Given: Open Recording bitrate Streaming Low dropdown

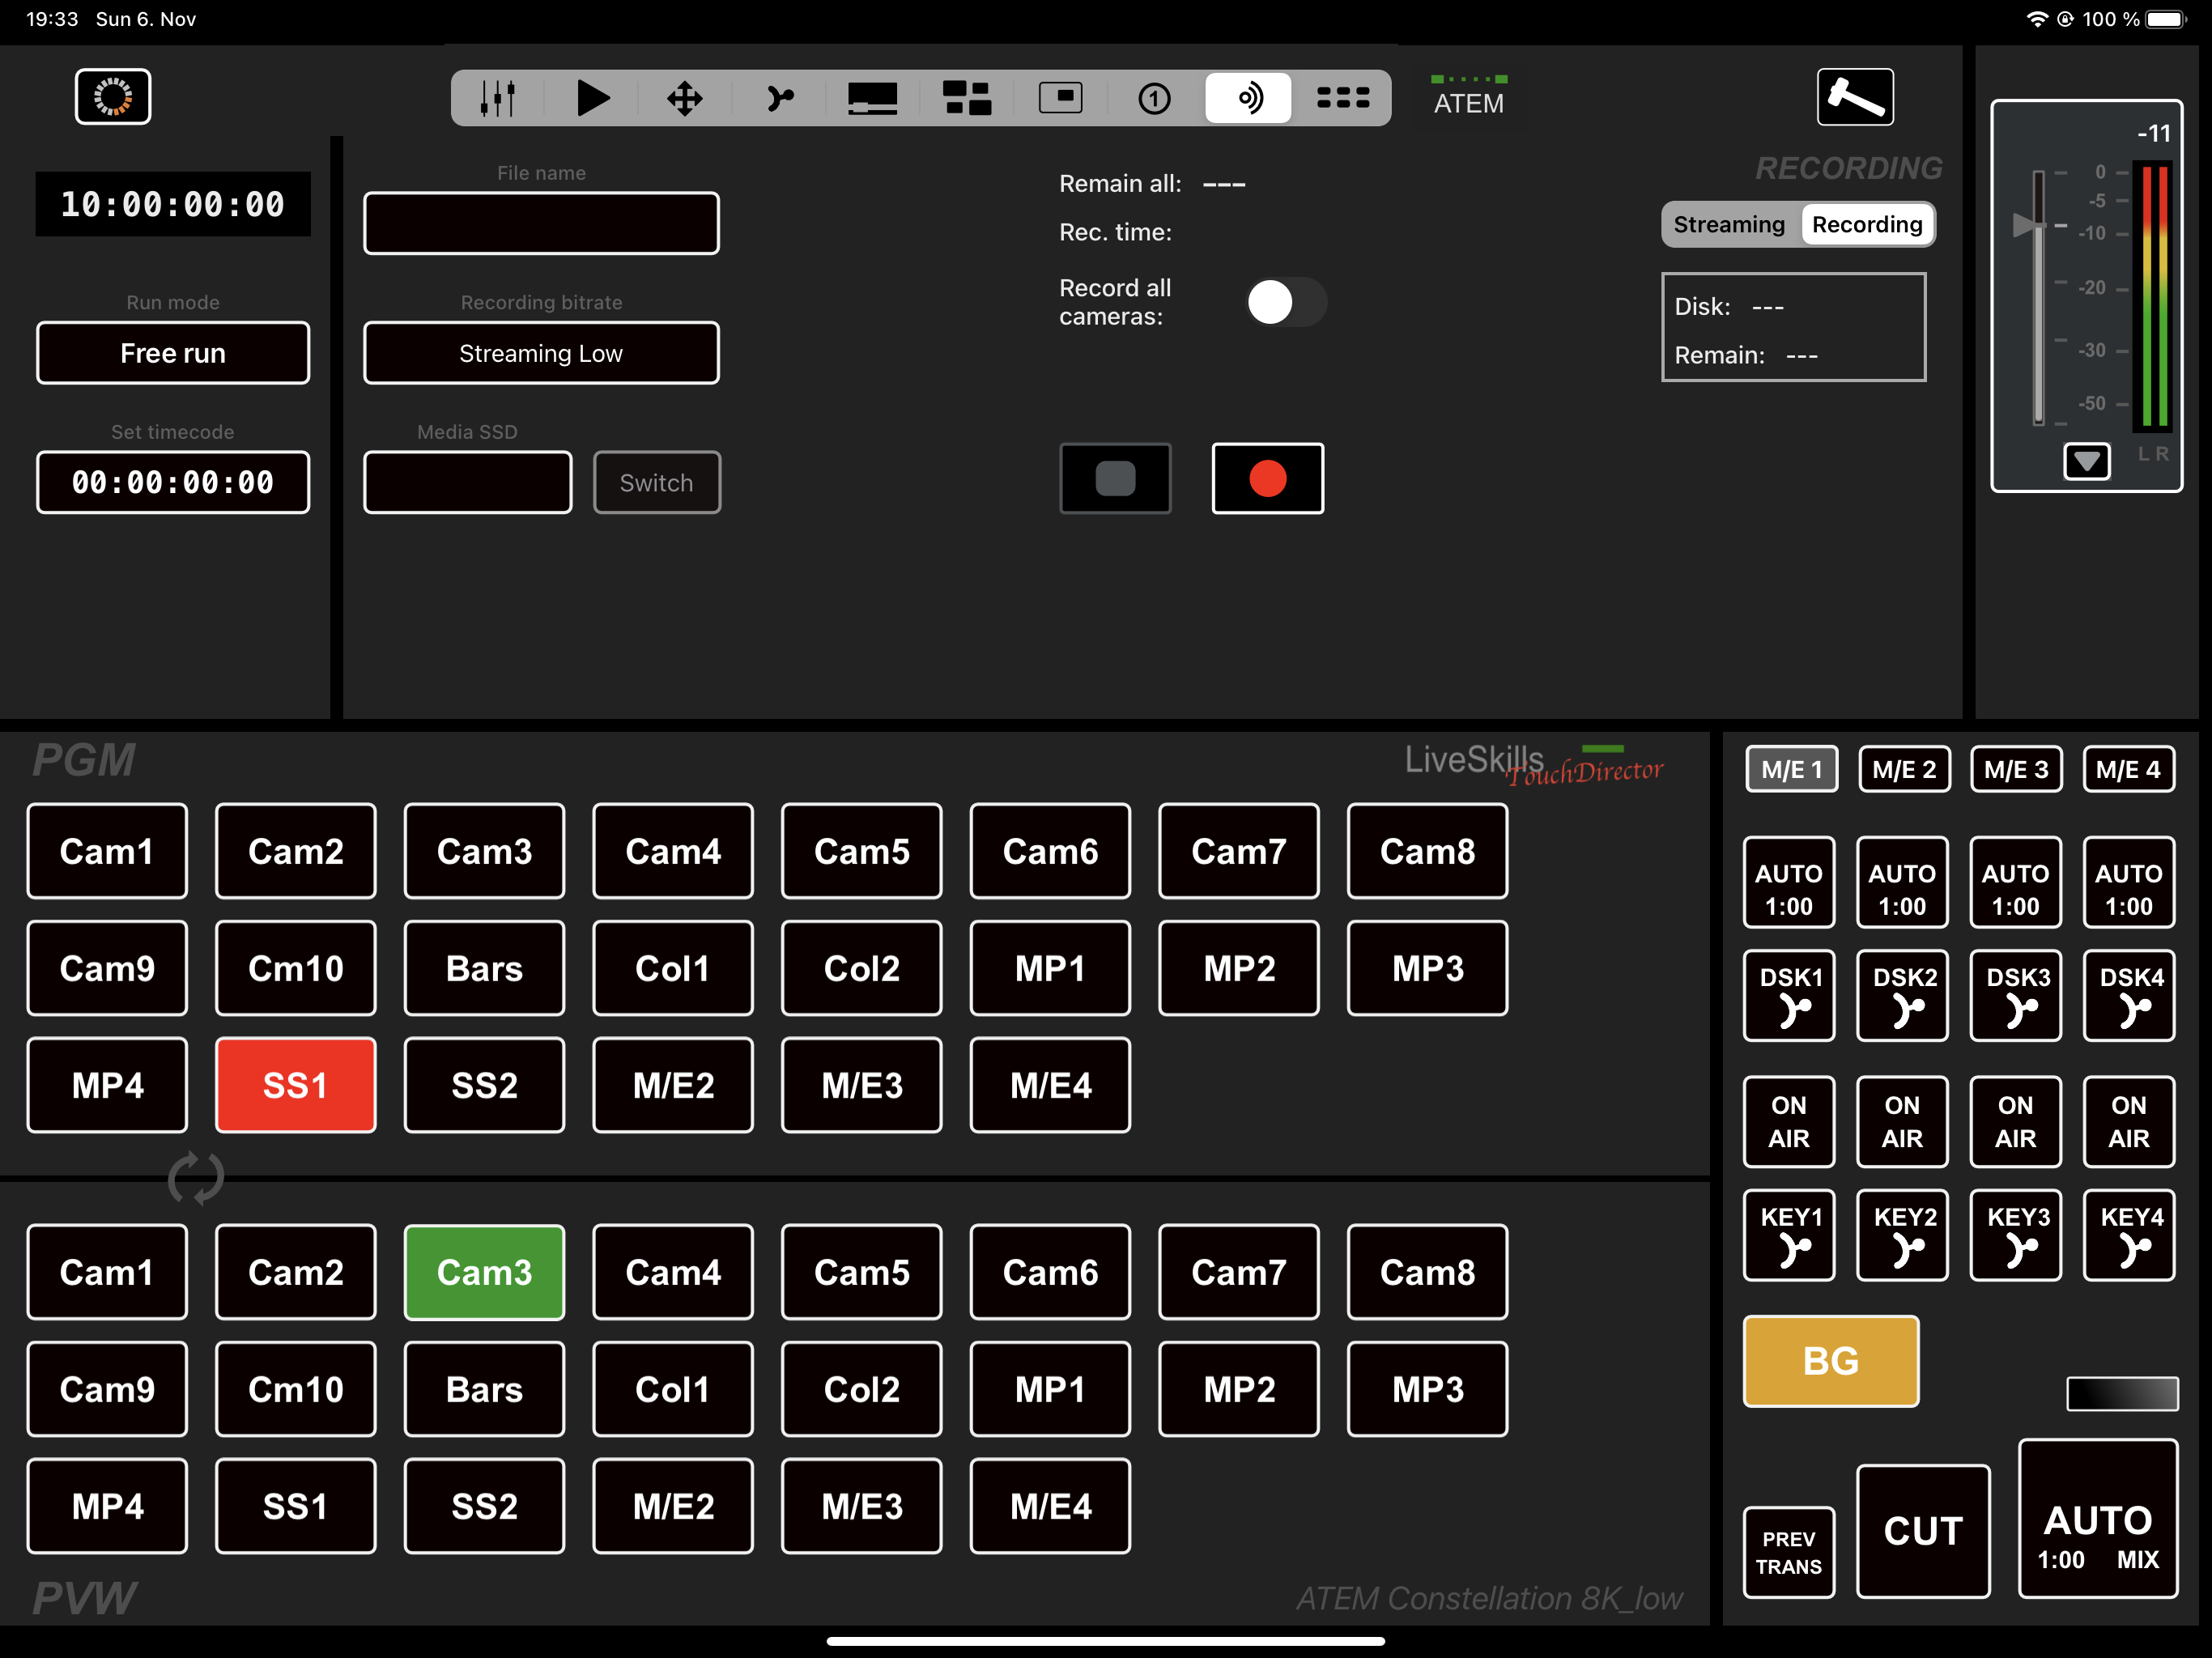Looking at the screenshot, I should 541,353.
